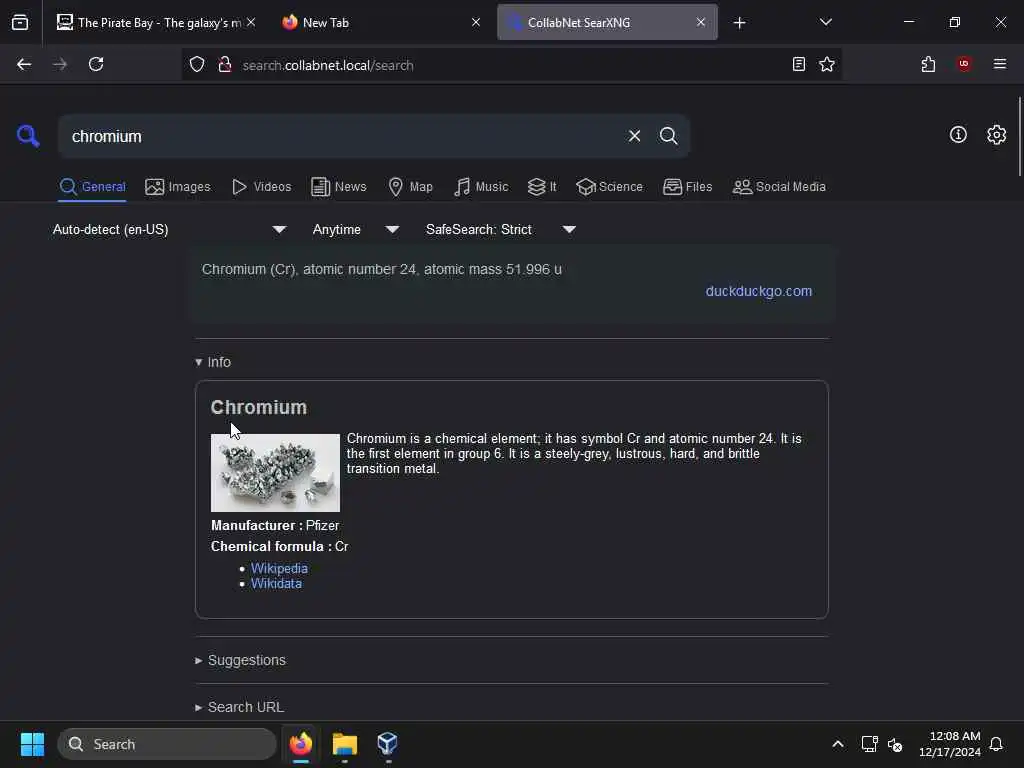Show hidden system tray icons
This screenshot has height=768, width=1024.
tap(838, 744)
